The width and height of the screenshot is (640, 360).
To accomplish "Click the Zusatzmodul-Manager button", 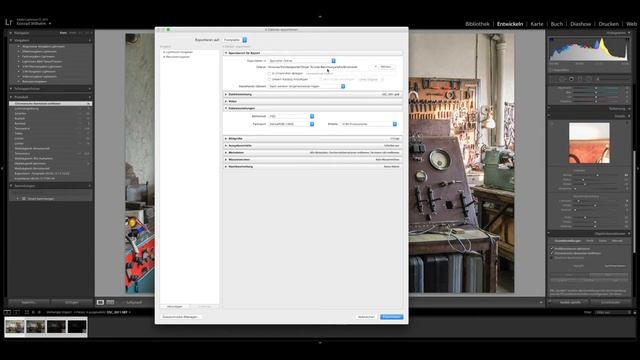I will pyautogui.click(x=180, y=317).
